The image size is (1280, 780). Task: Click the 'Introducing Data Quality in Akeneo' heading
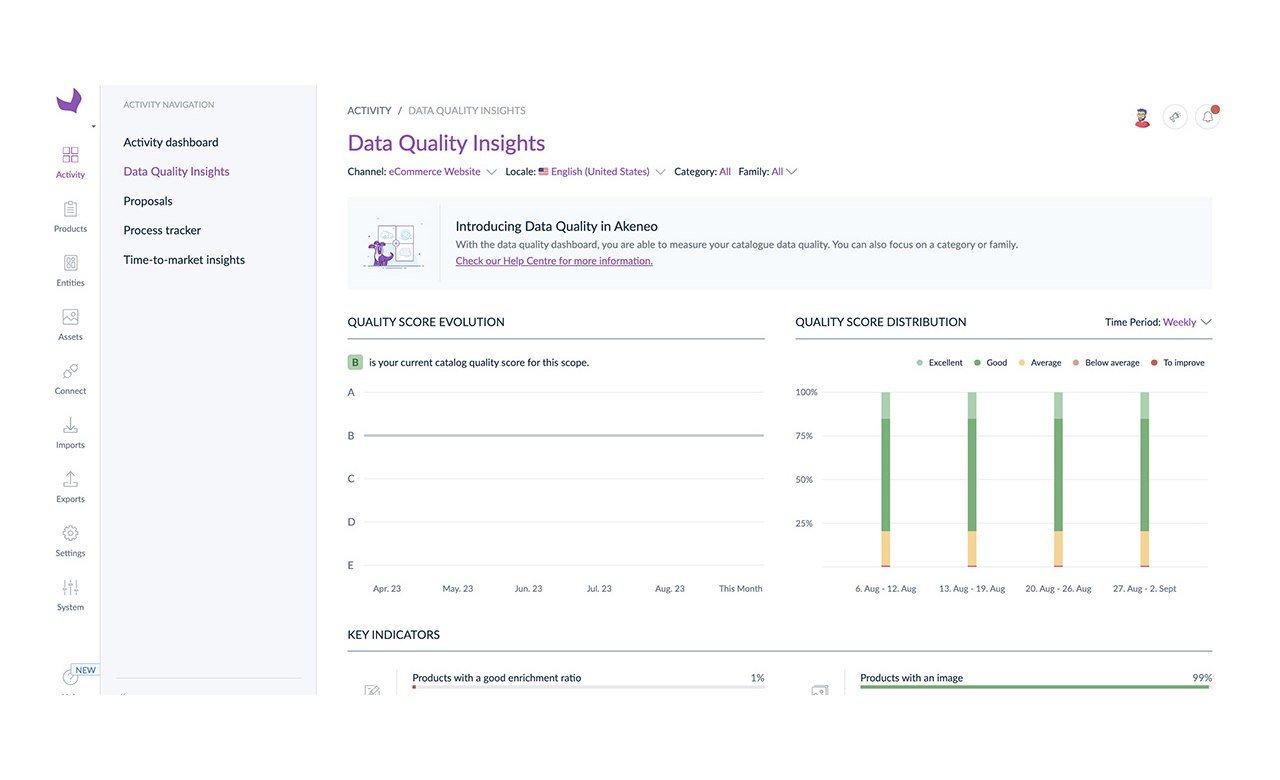[x=557, y=227]
